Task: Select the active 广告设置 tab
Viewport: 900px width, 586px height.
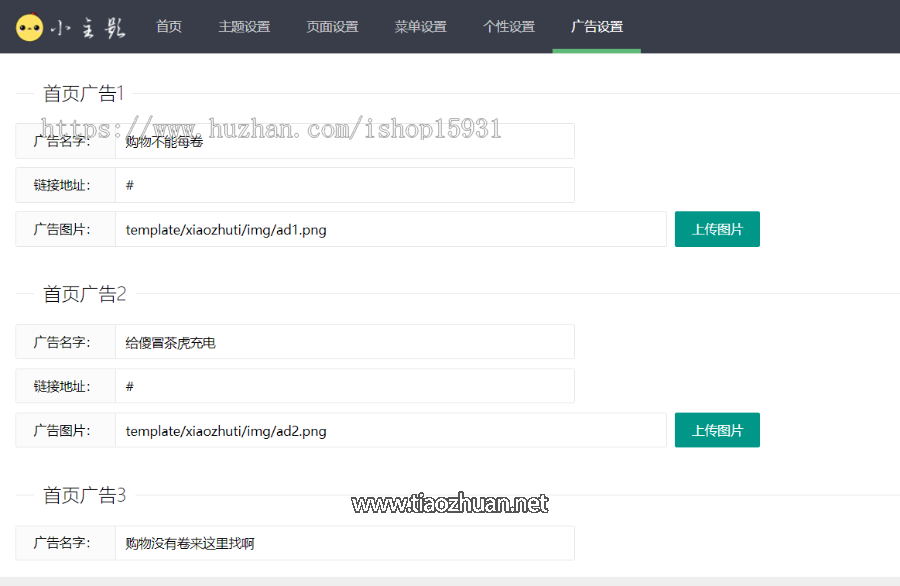Action: click(596, 27)
